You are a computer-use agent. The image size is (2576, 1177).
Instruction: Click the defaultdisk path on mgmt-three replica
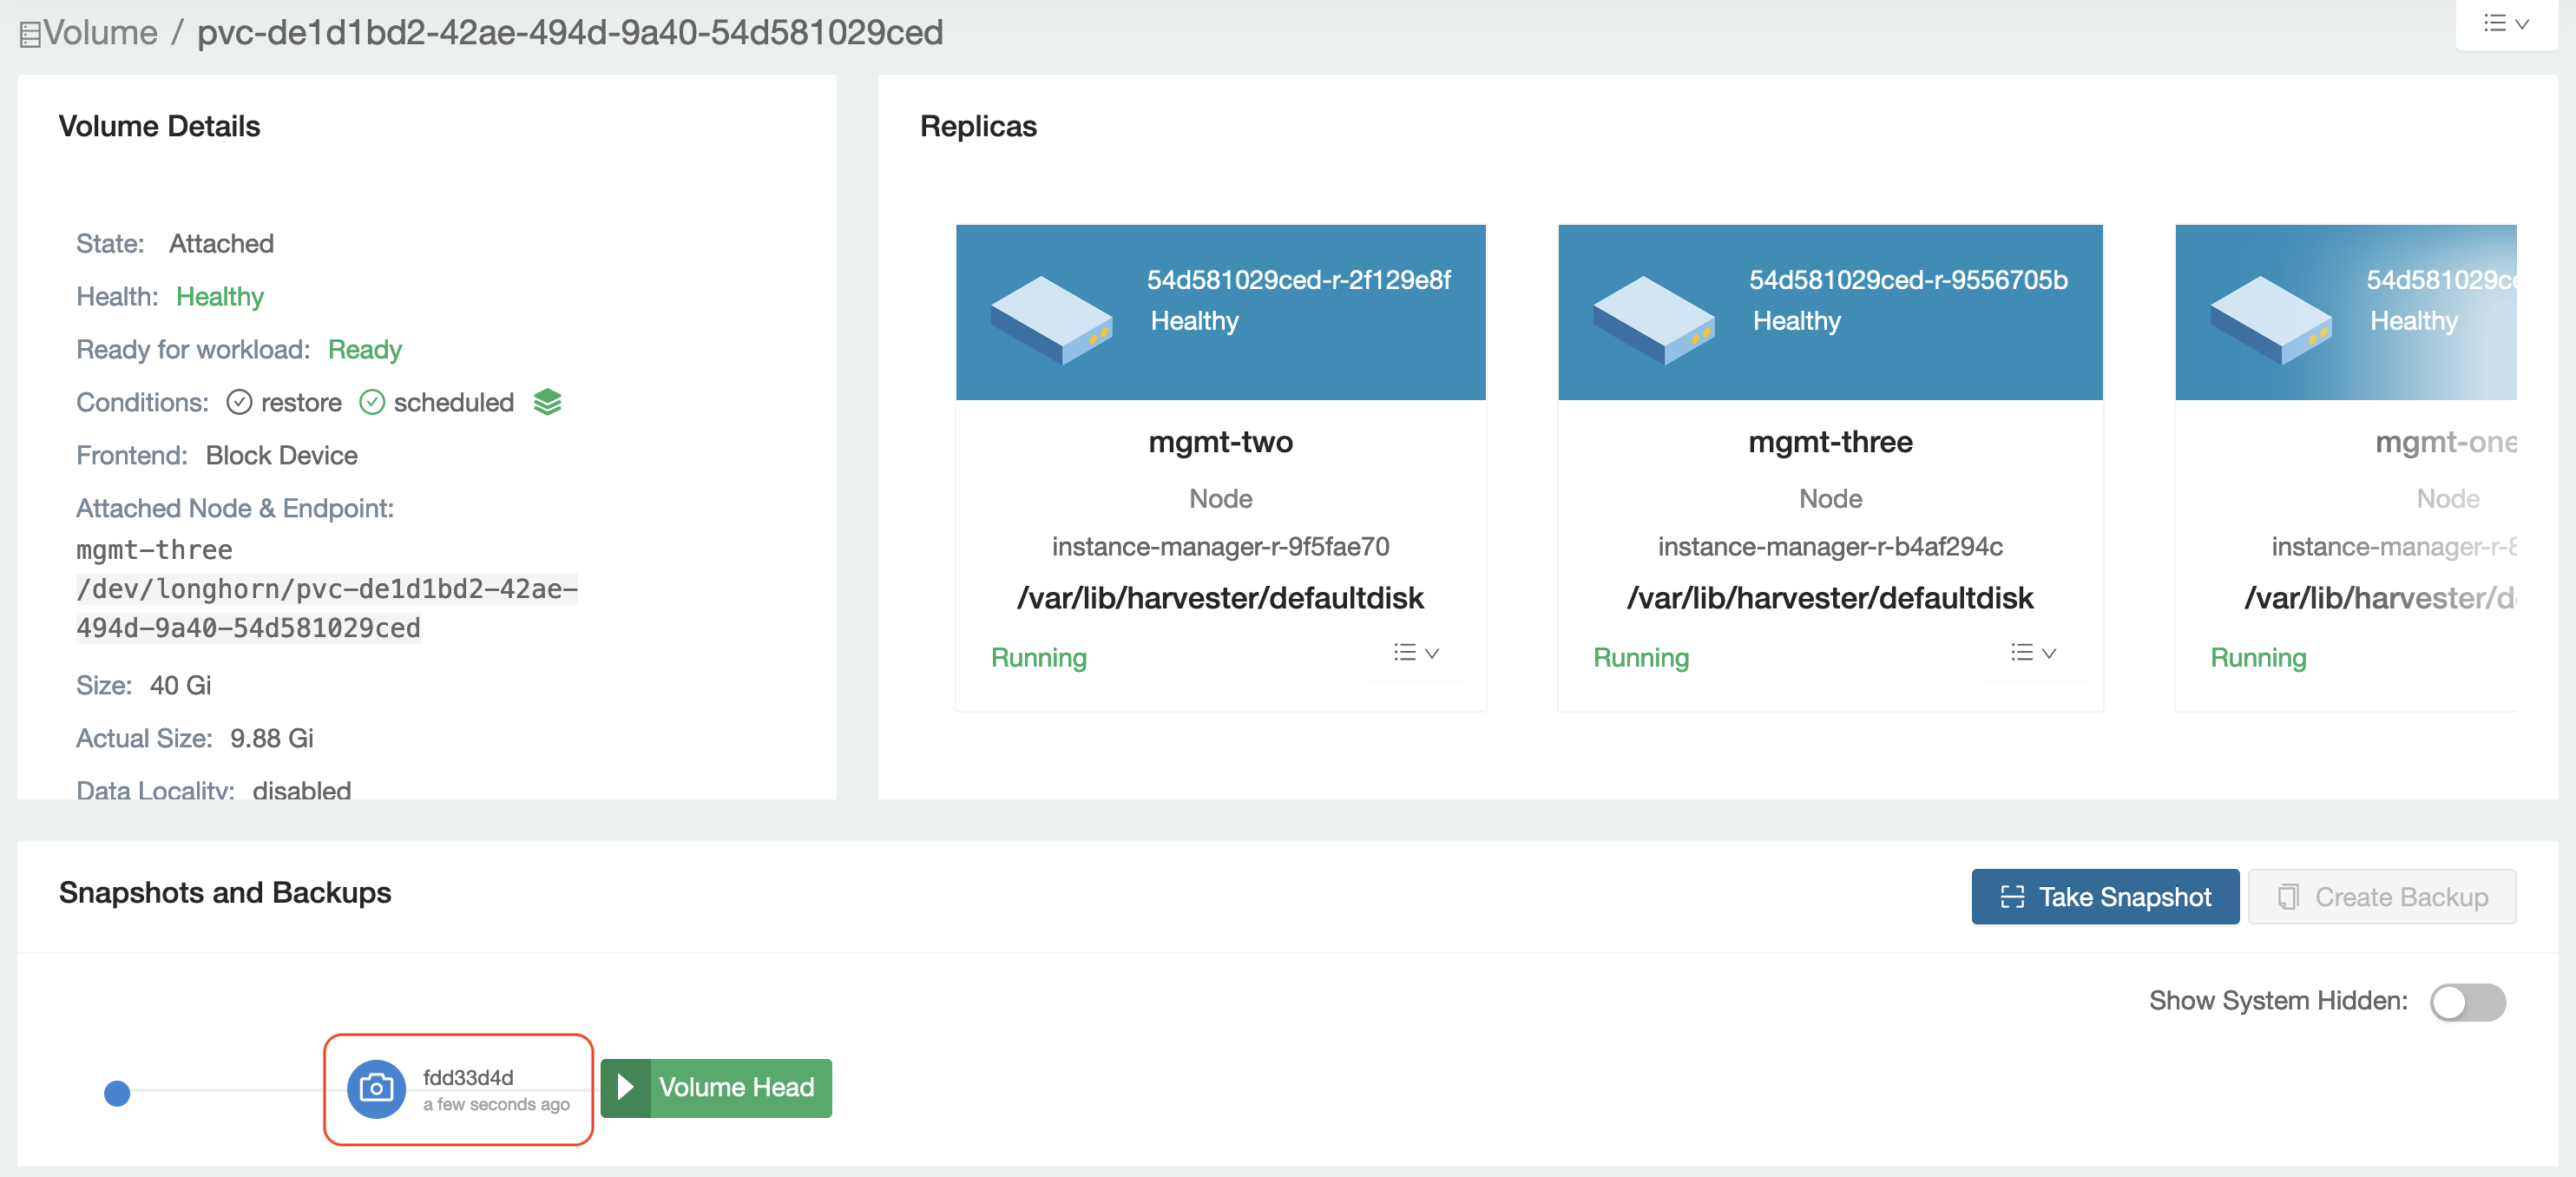[1830, 598]
